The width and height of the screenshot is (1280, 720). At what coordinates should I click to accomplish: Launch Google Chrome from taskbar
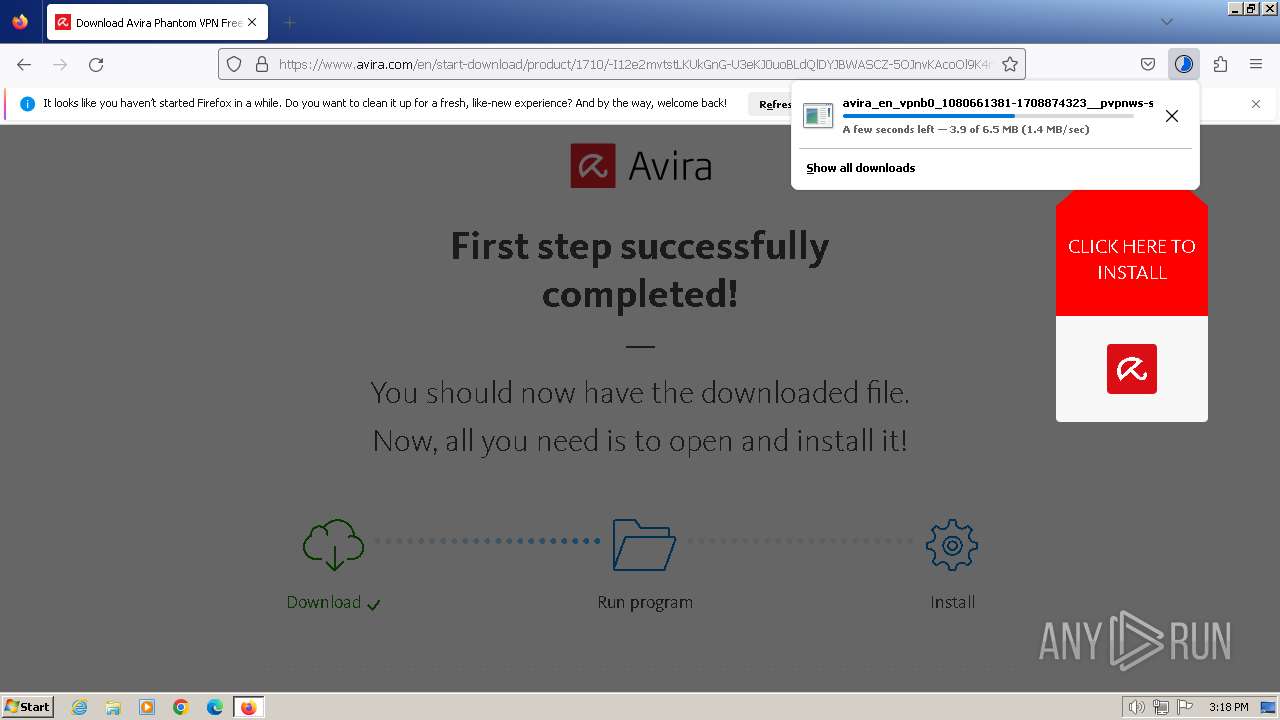(x=181, y=707)
